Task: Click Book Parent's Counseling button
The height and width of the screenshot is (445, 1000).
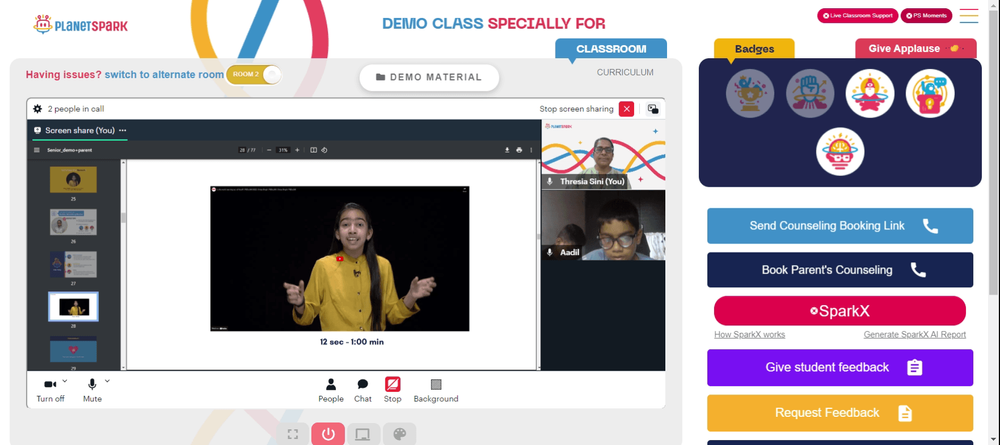Action: [840, 270]
